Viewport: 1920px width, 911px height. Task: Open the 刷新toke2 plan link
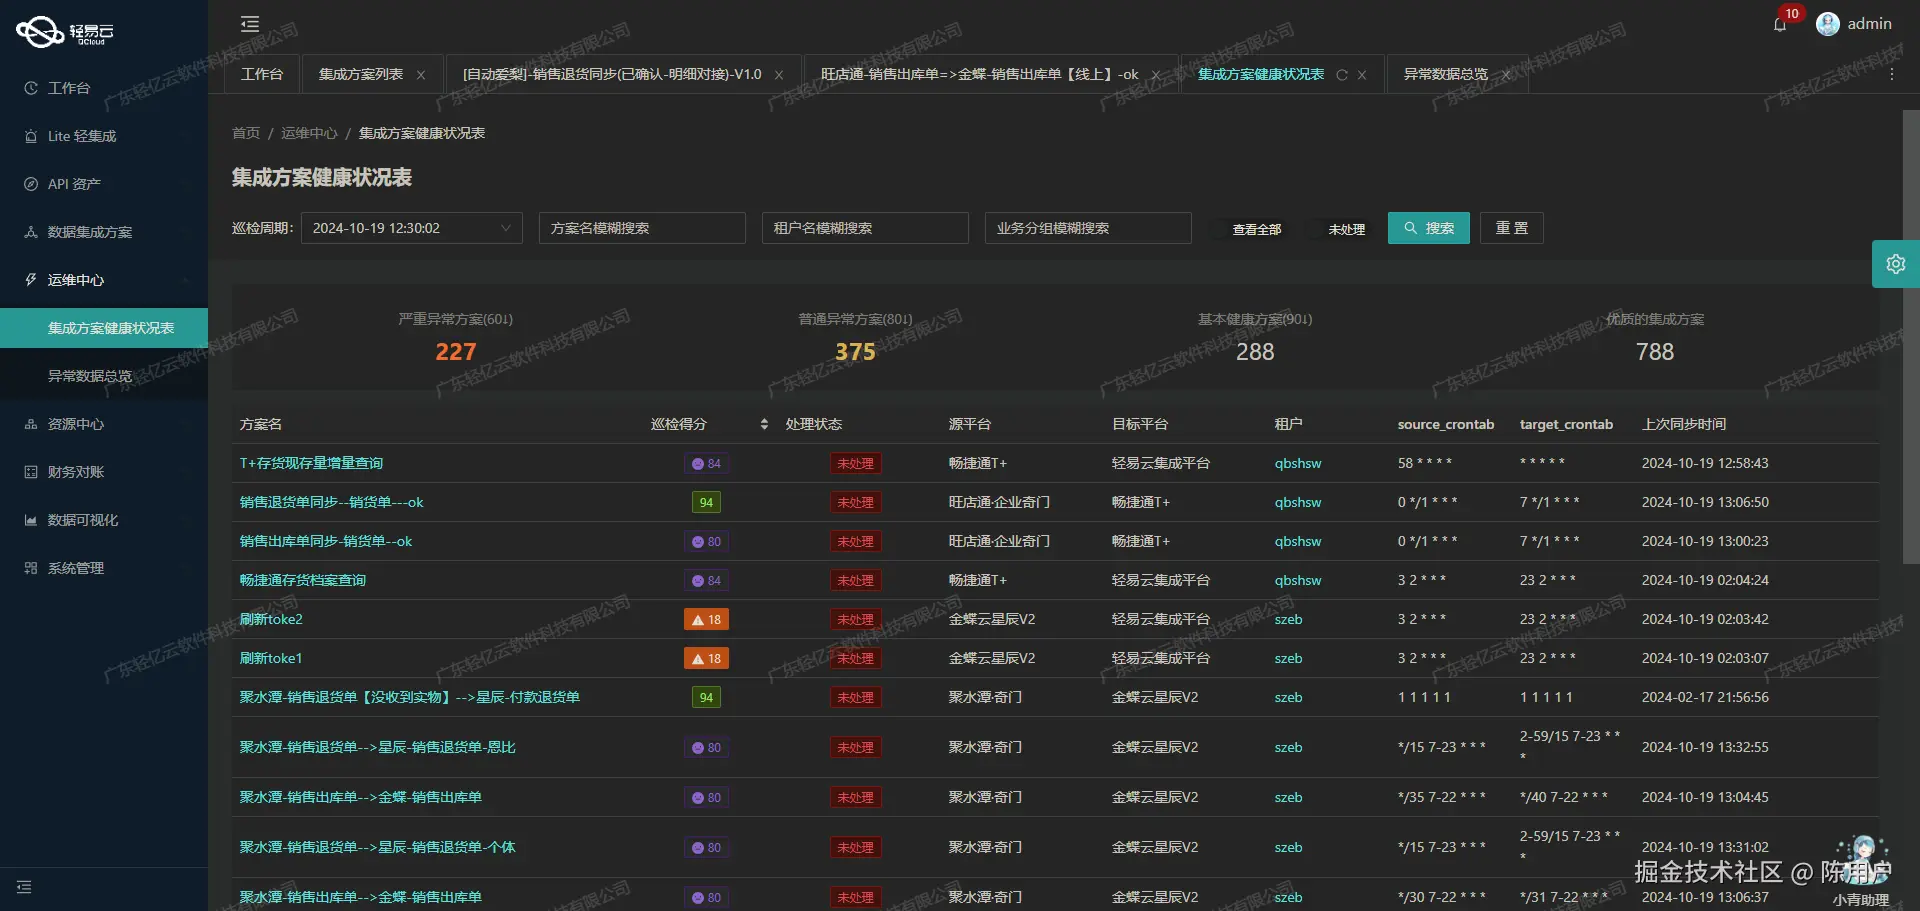point(271,619)
